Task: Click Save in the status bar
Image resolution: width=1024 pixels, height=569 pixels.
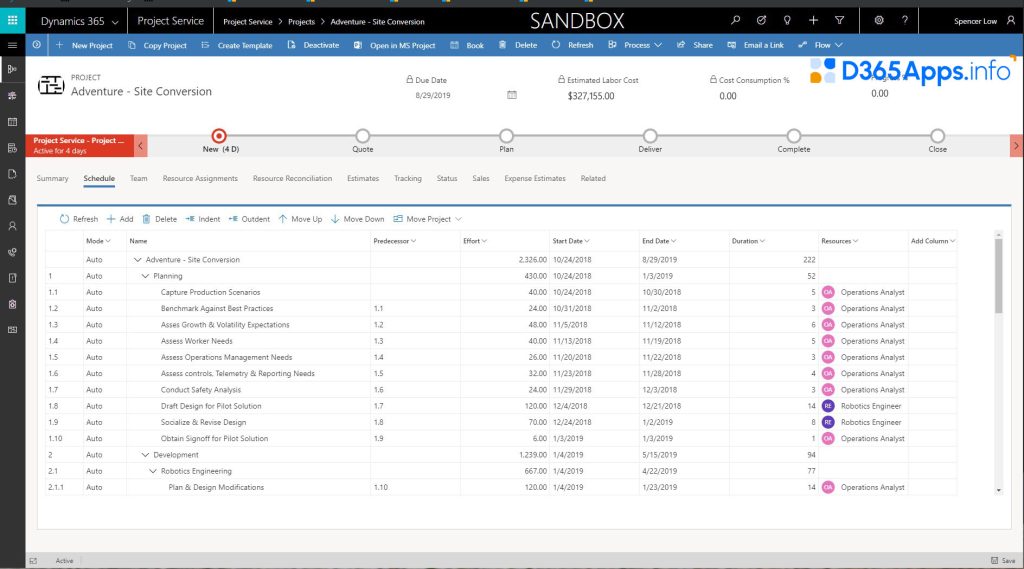Action: pyautogui.click(x=1003, y=561)
